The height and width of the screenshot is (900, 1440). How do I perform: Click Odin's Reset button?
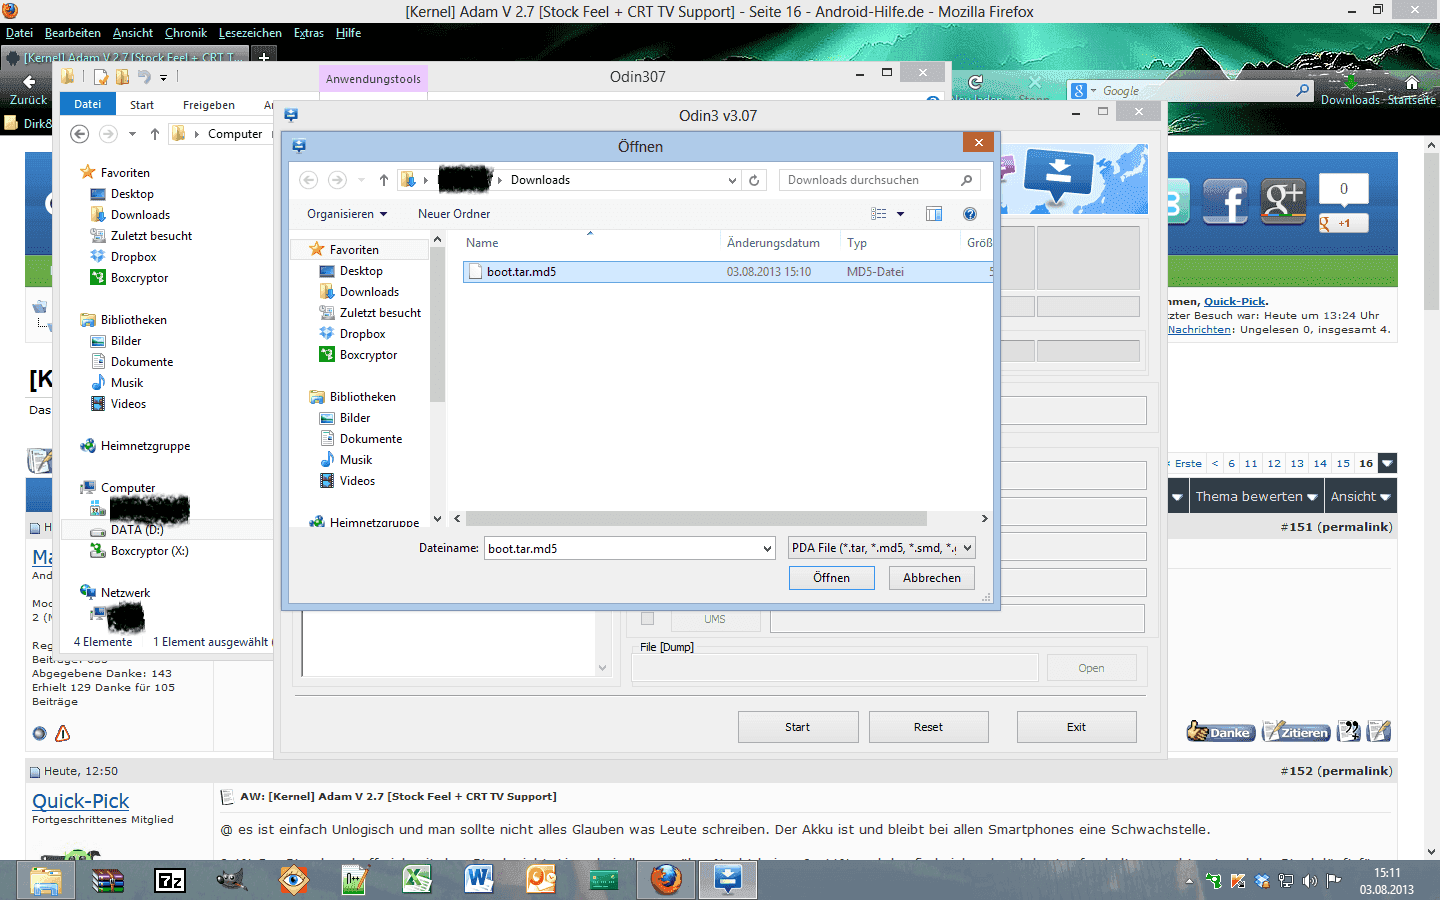click(x=928, y=727)
